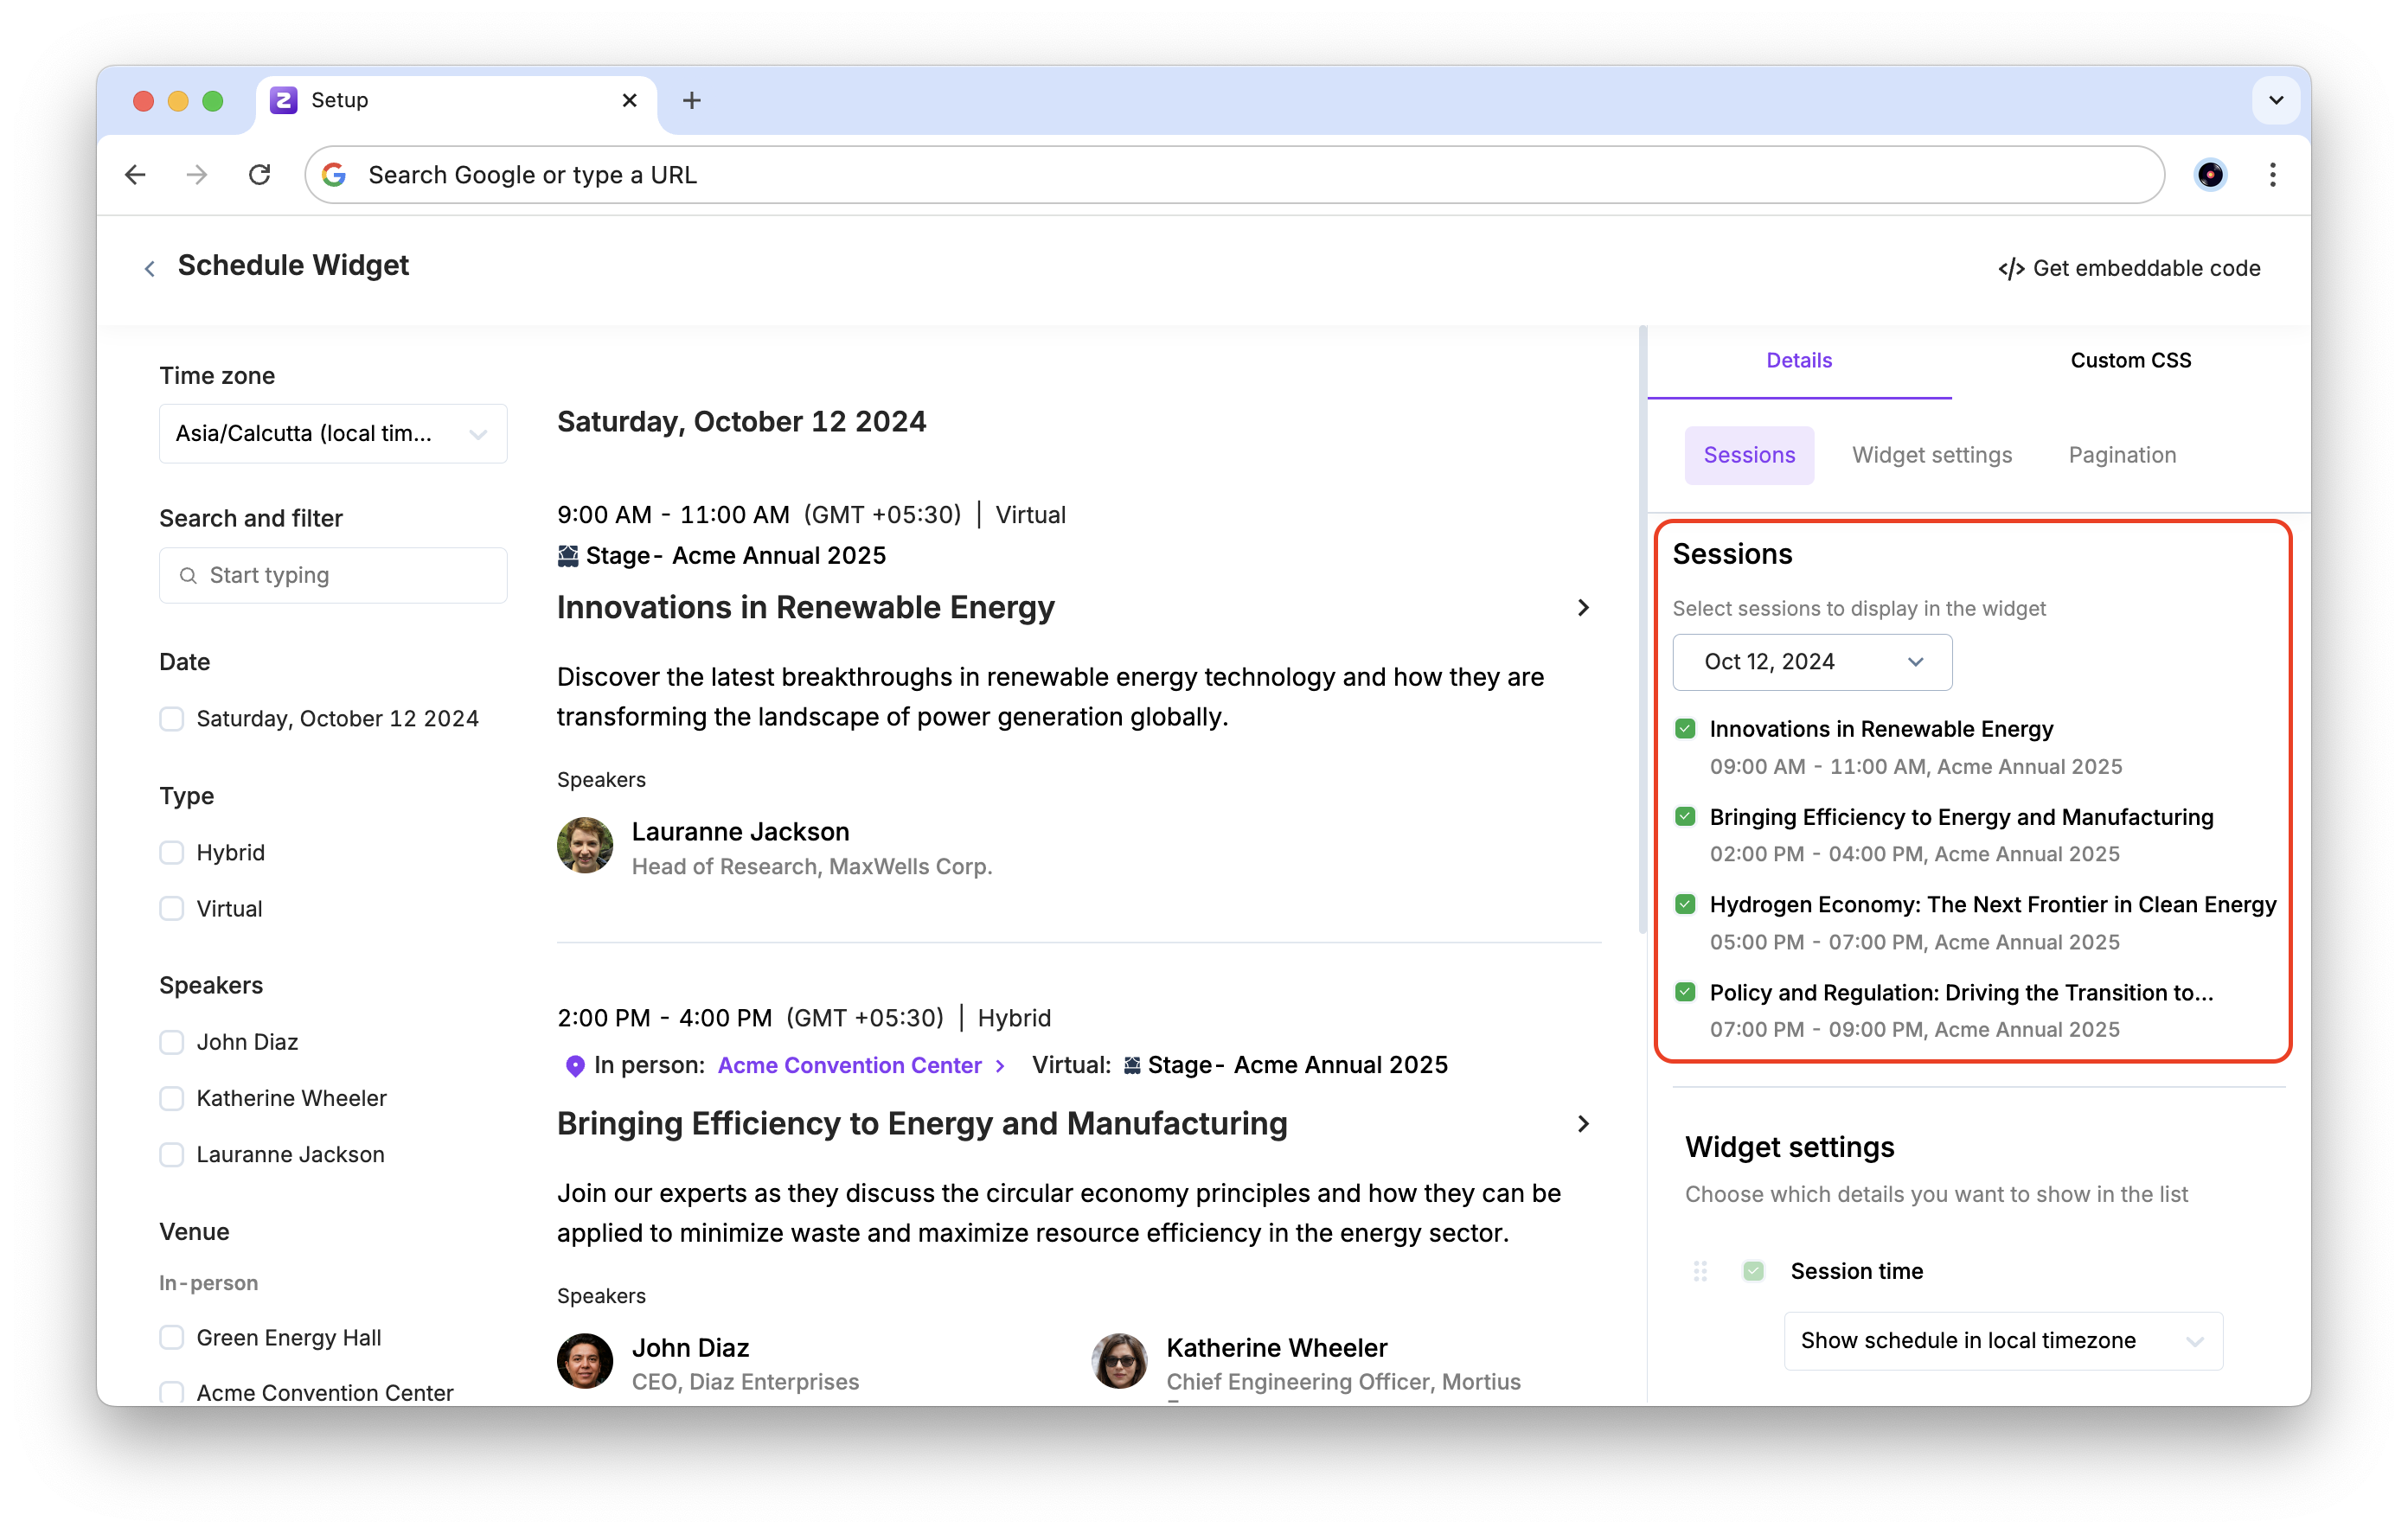This screenshot has height=1534, width=2408.
Task: Click the embeddable code brackets icon
Action: [2010, 269]
